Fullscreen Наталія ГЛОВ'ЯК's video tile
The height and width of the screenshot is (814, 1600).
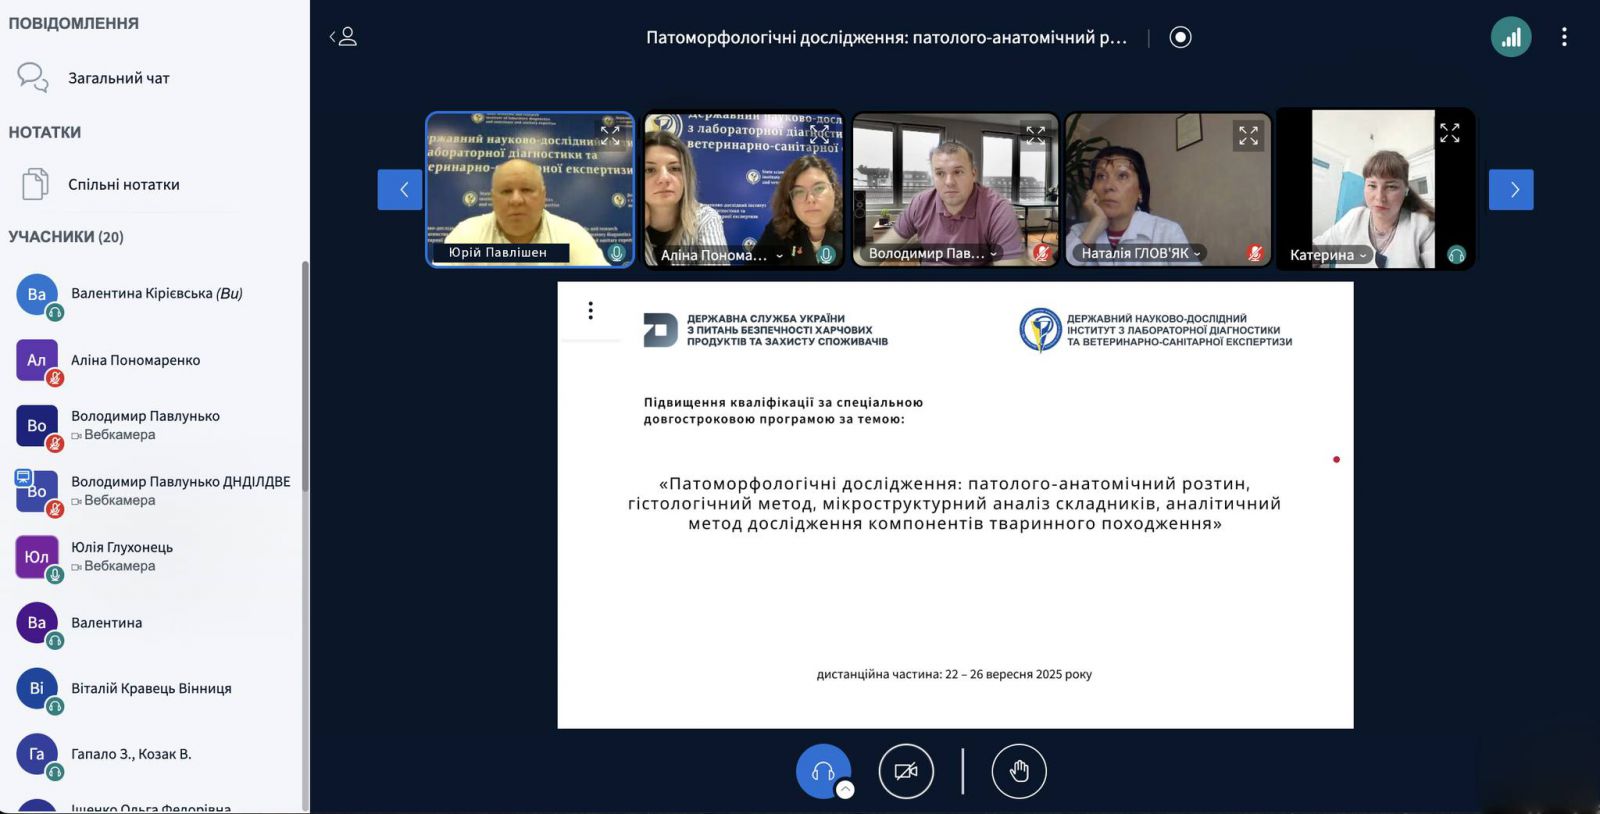click(1248, 135)
